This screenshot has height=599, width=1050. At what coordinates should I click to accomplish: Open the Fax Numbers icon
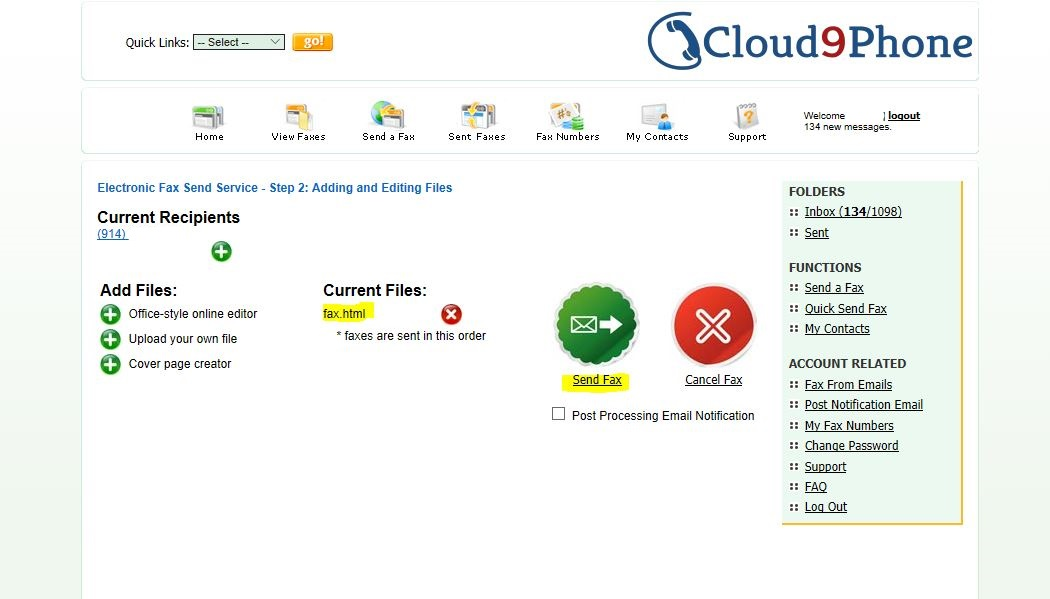[x=567, y=116]
